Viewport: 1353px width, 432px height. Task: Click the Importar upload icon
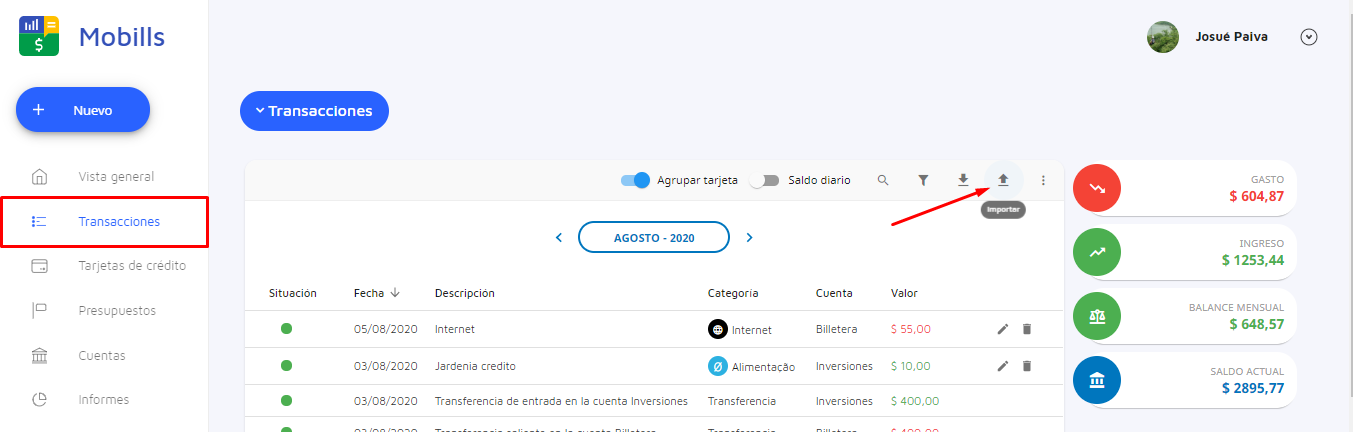click(1003, 180)
